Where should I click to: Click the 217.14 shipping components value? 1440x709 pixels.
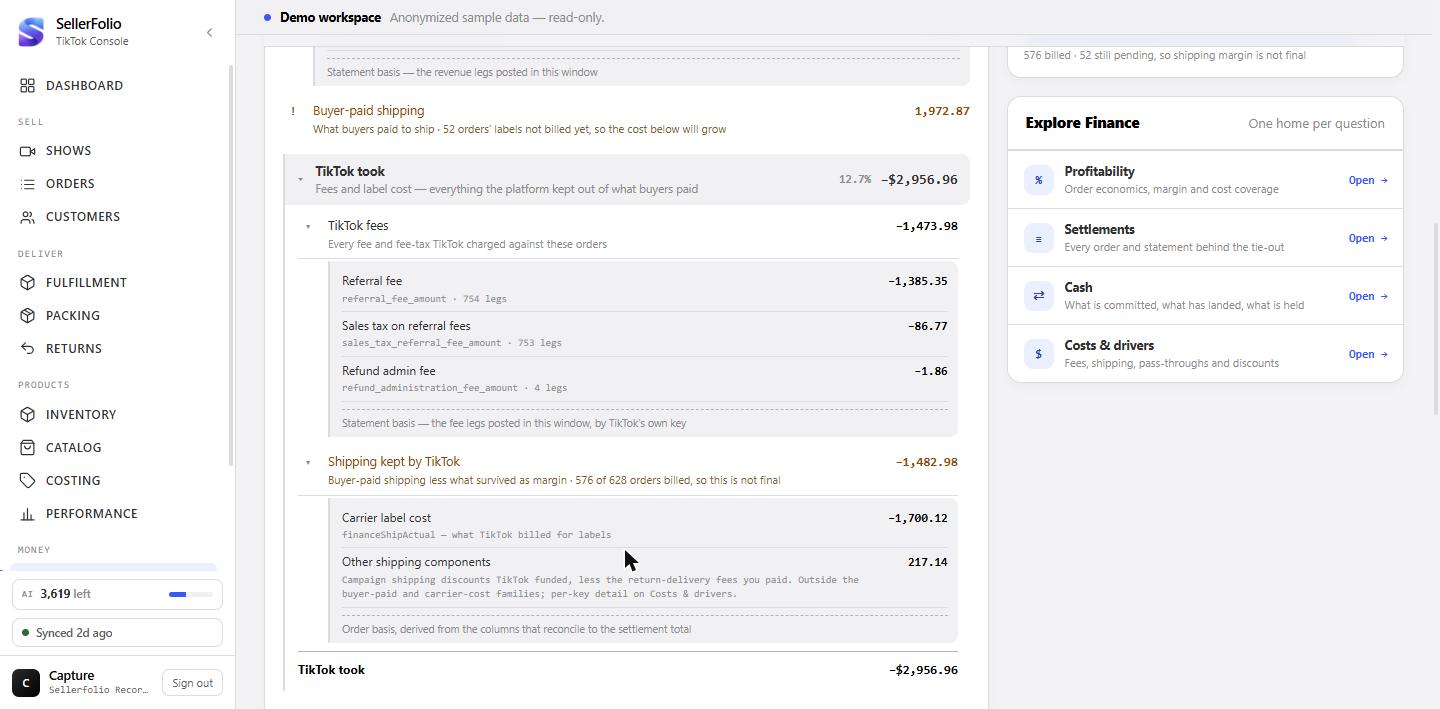(928, 562)
